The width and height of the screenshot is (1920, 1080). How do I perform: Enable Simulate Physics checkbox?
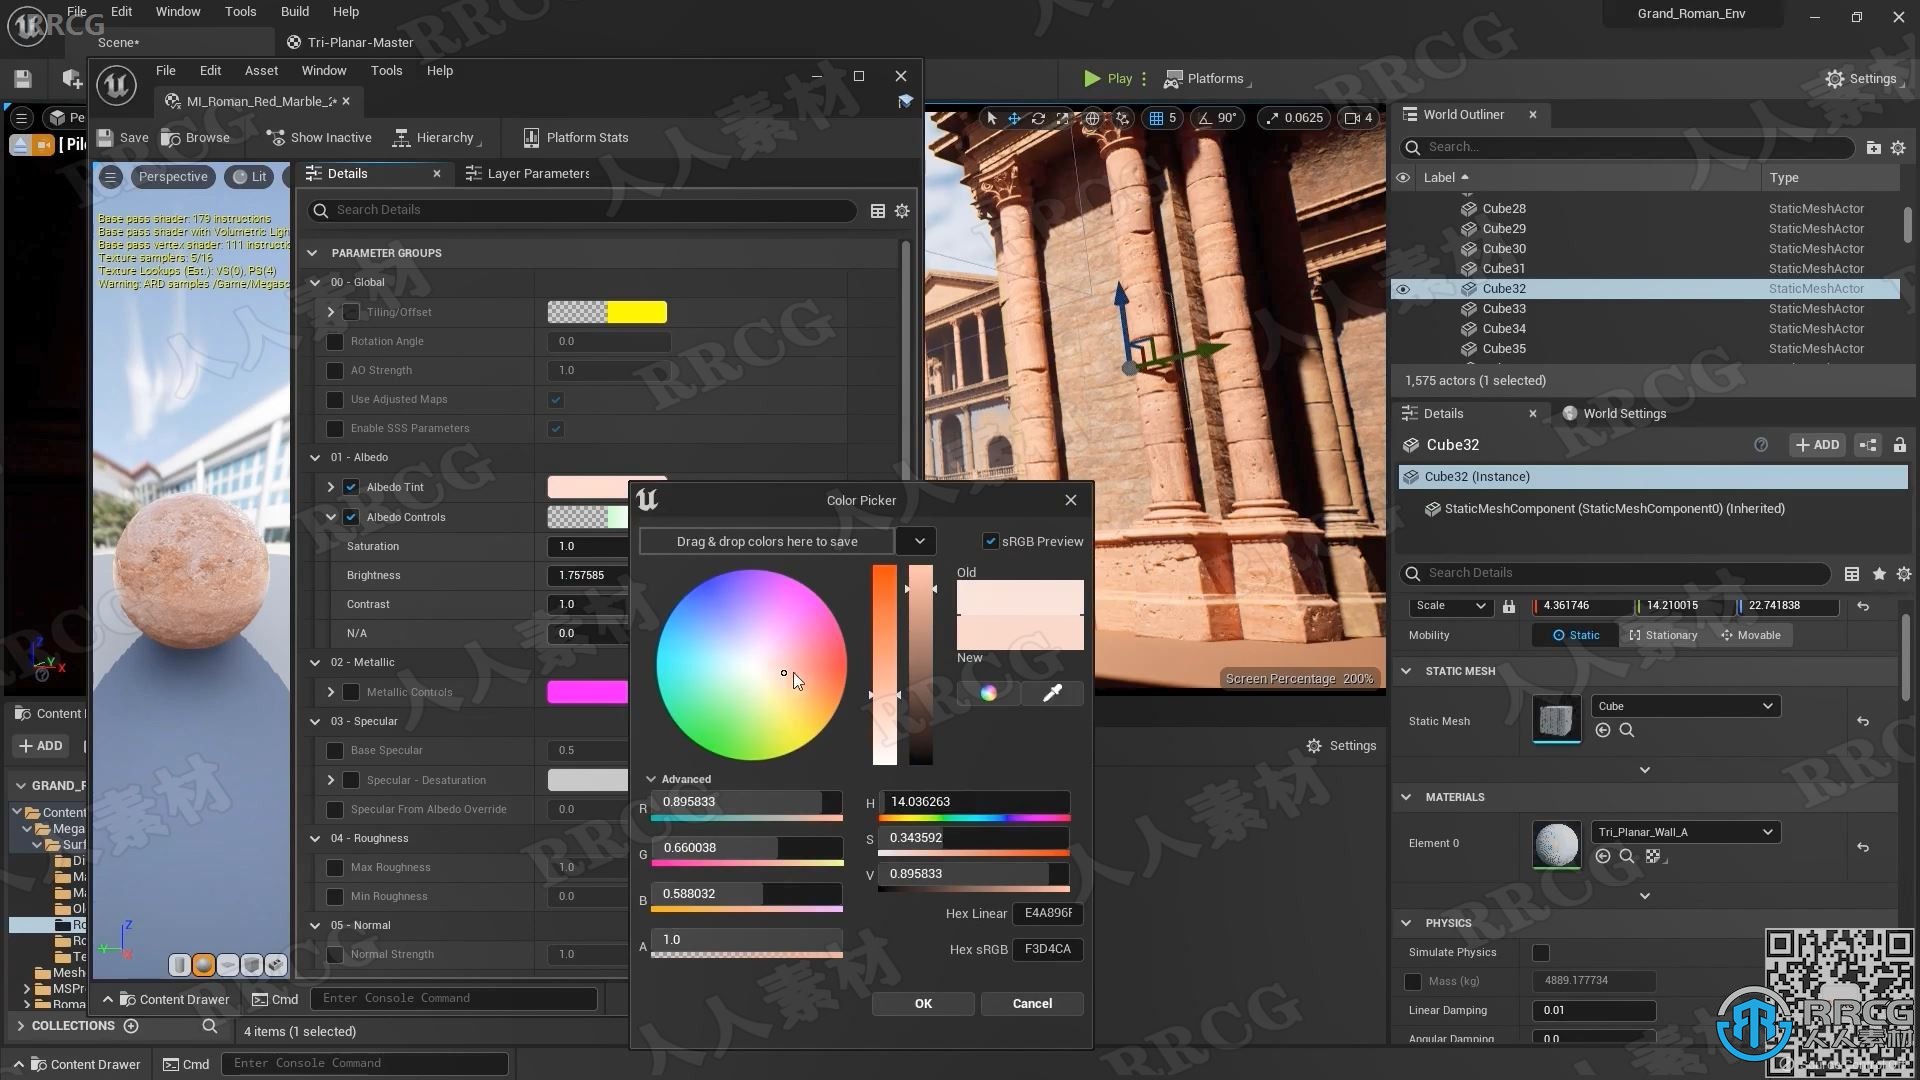click(1541, 953)
